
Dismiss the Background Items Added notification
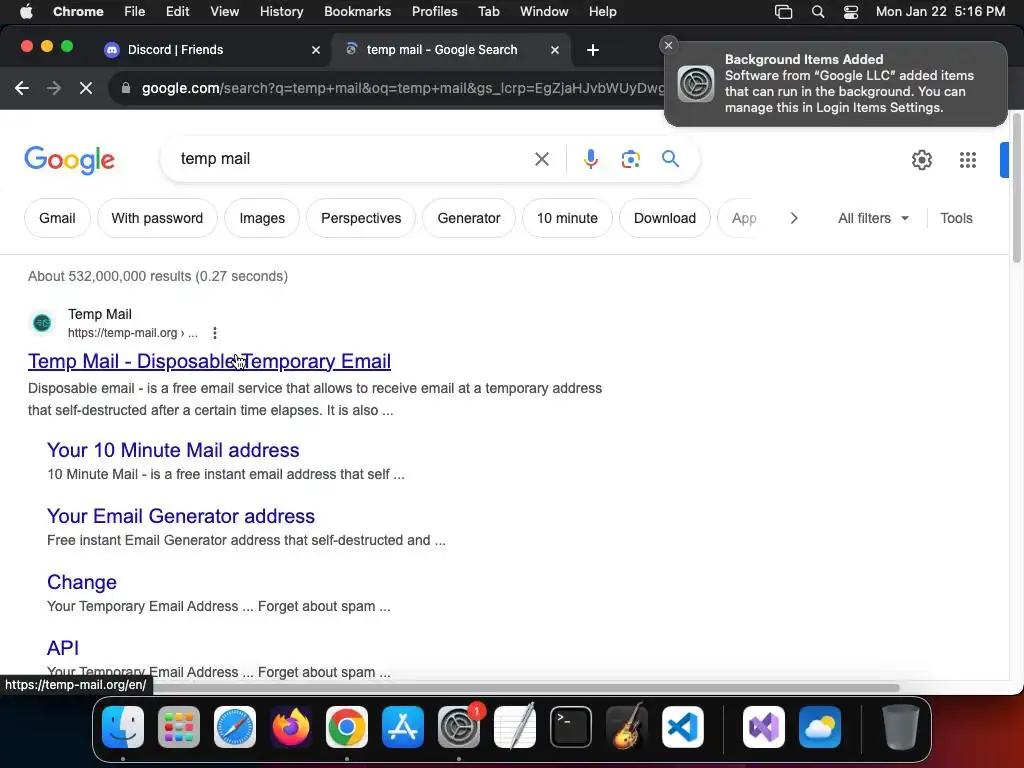(x=668, y=45)
